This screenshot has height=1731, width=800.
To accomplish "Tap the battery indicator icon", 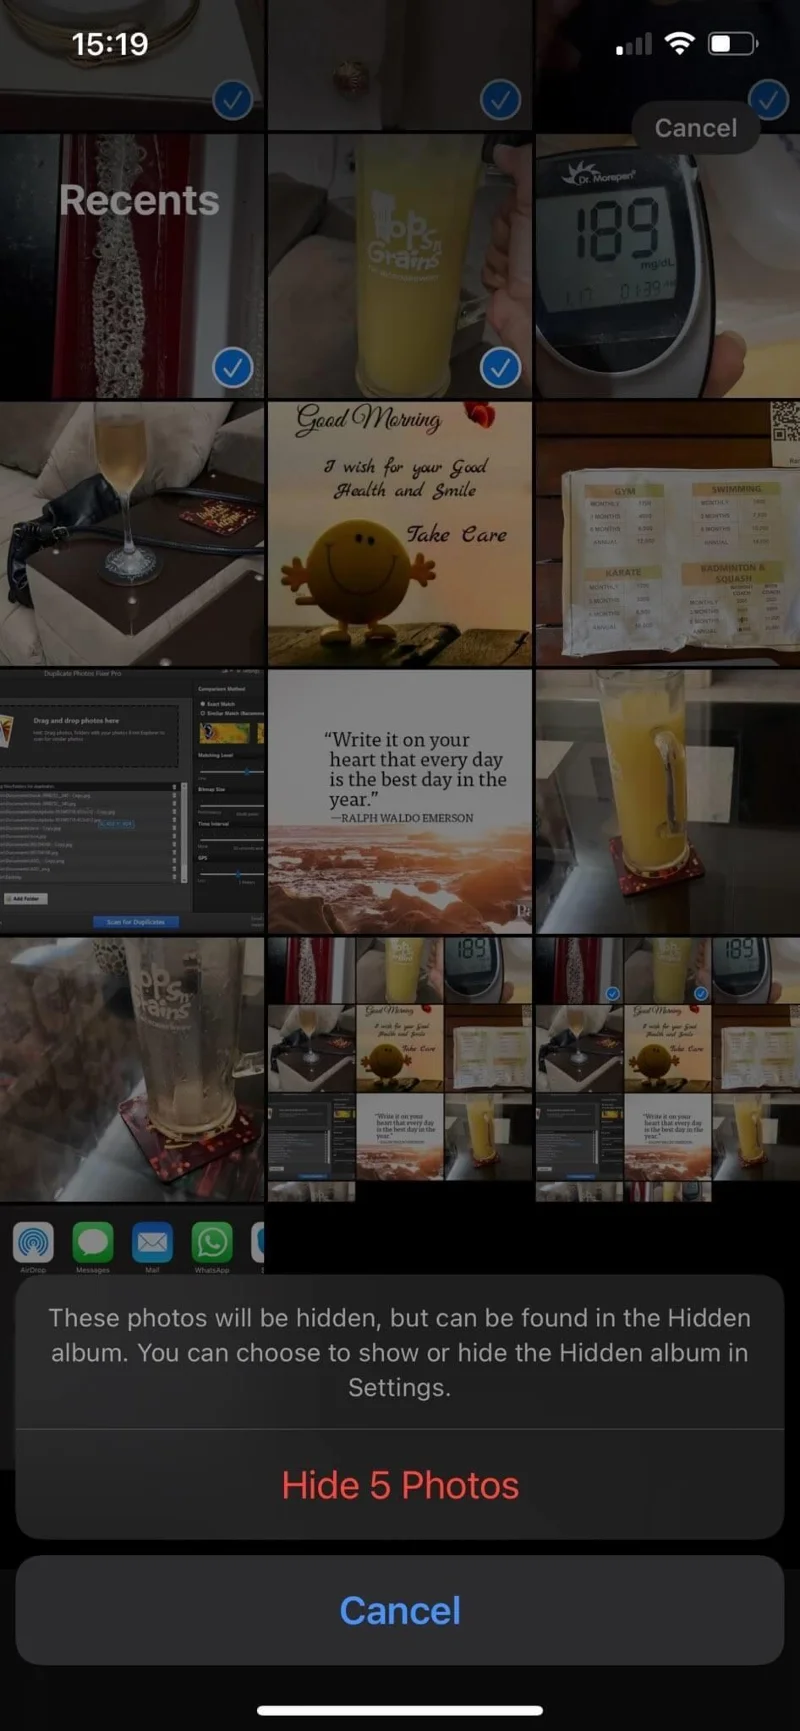I will (x=733, y=44).
